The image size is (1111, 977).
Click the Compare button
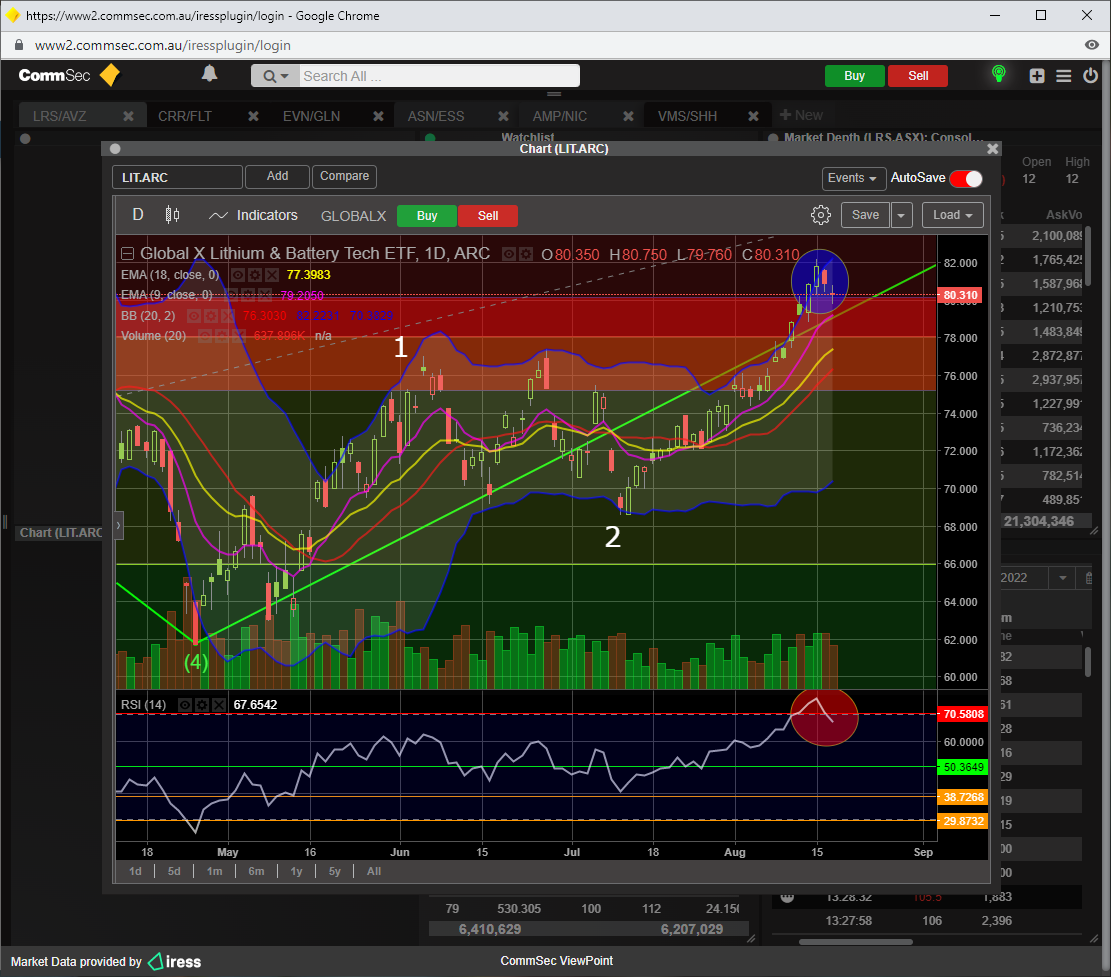[x=344, y=176]
